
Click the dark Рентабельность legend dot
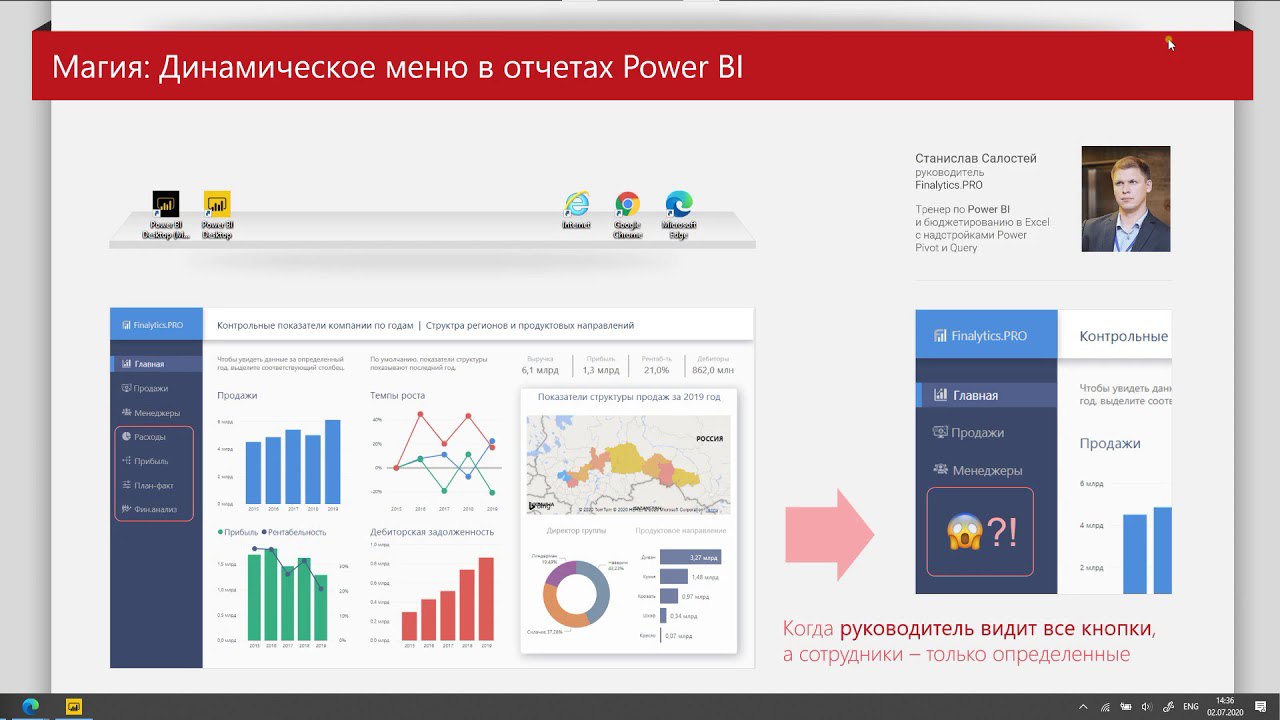coord(264,532)
